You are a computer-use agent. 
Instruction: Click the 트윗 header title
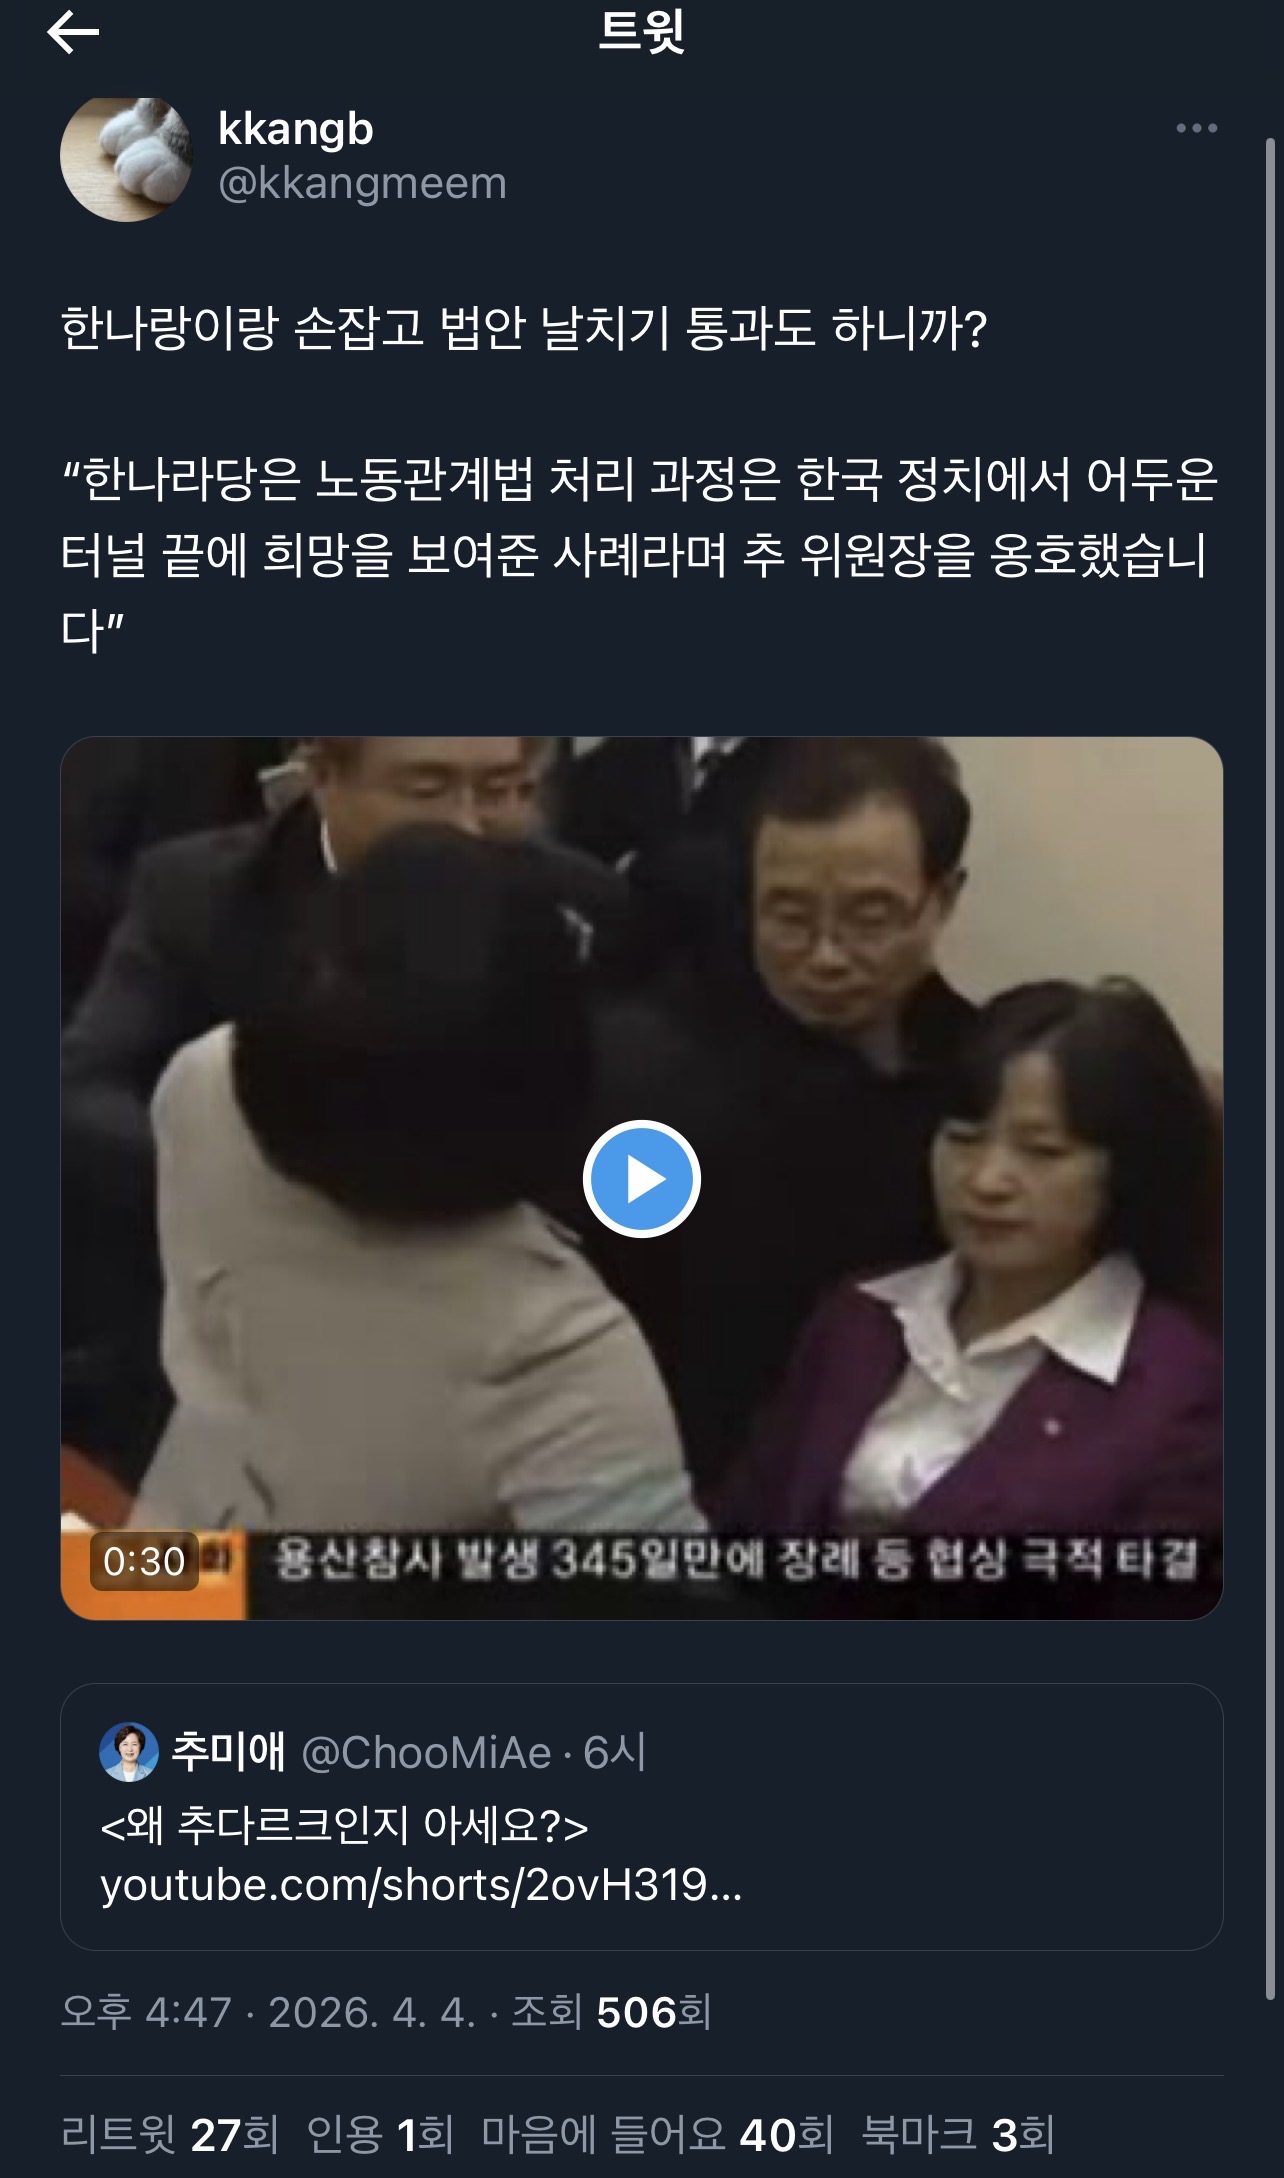[x=642, y=32]
